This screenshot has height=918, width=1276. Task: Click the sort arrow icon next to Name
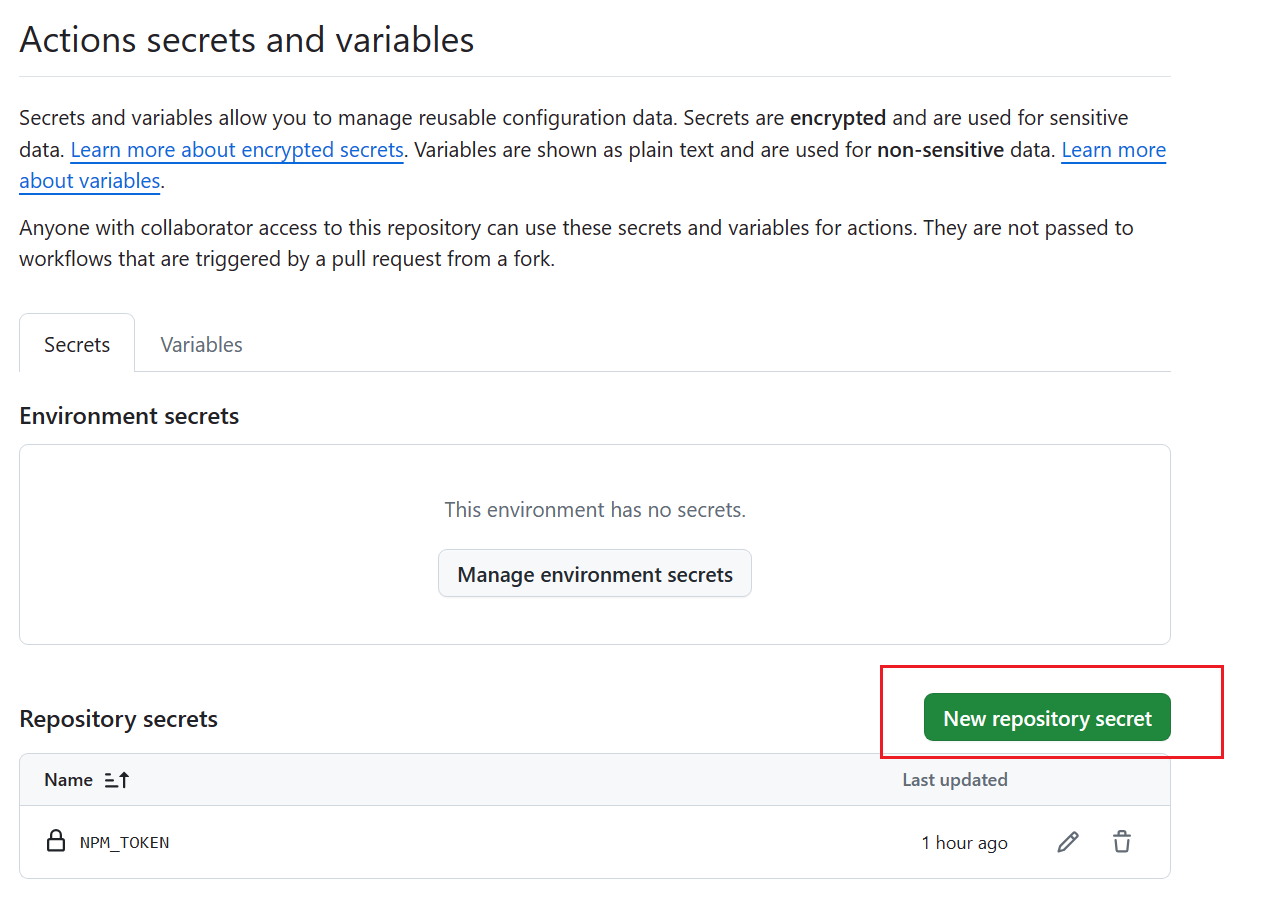117,780
